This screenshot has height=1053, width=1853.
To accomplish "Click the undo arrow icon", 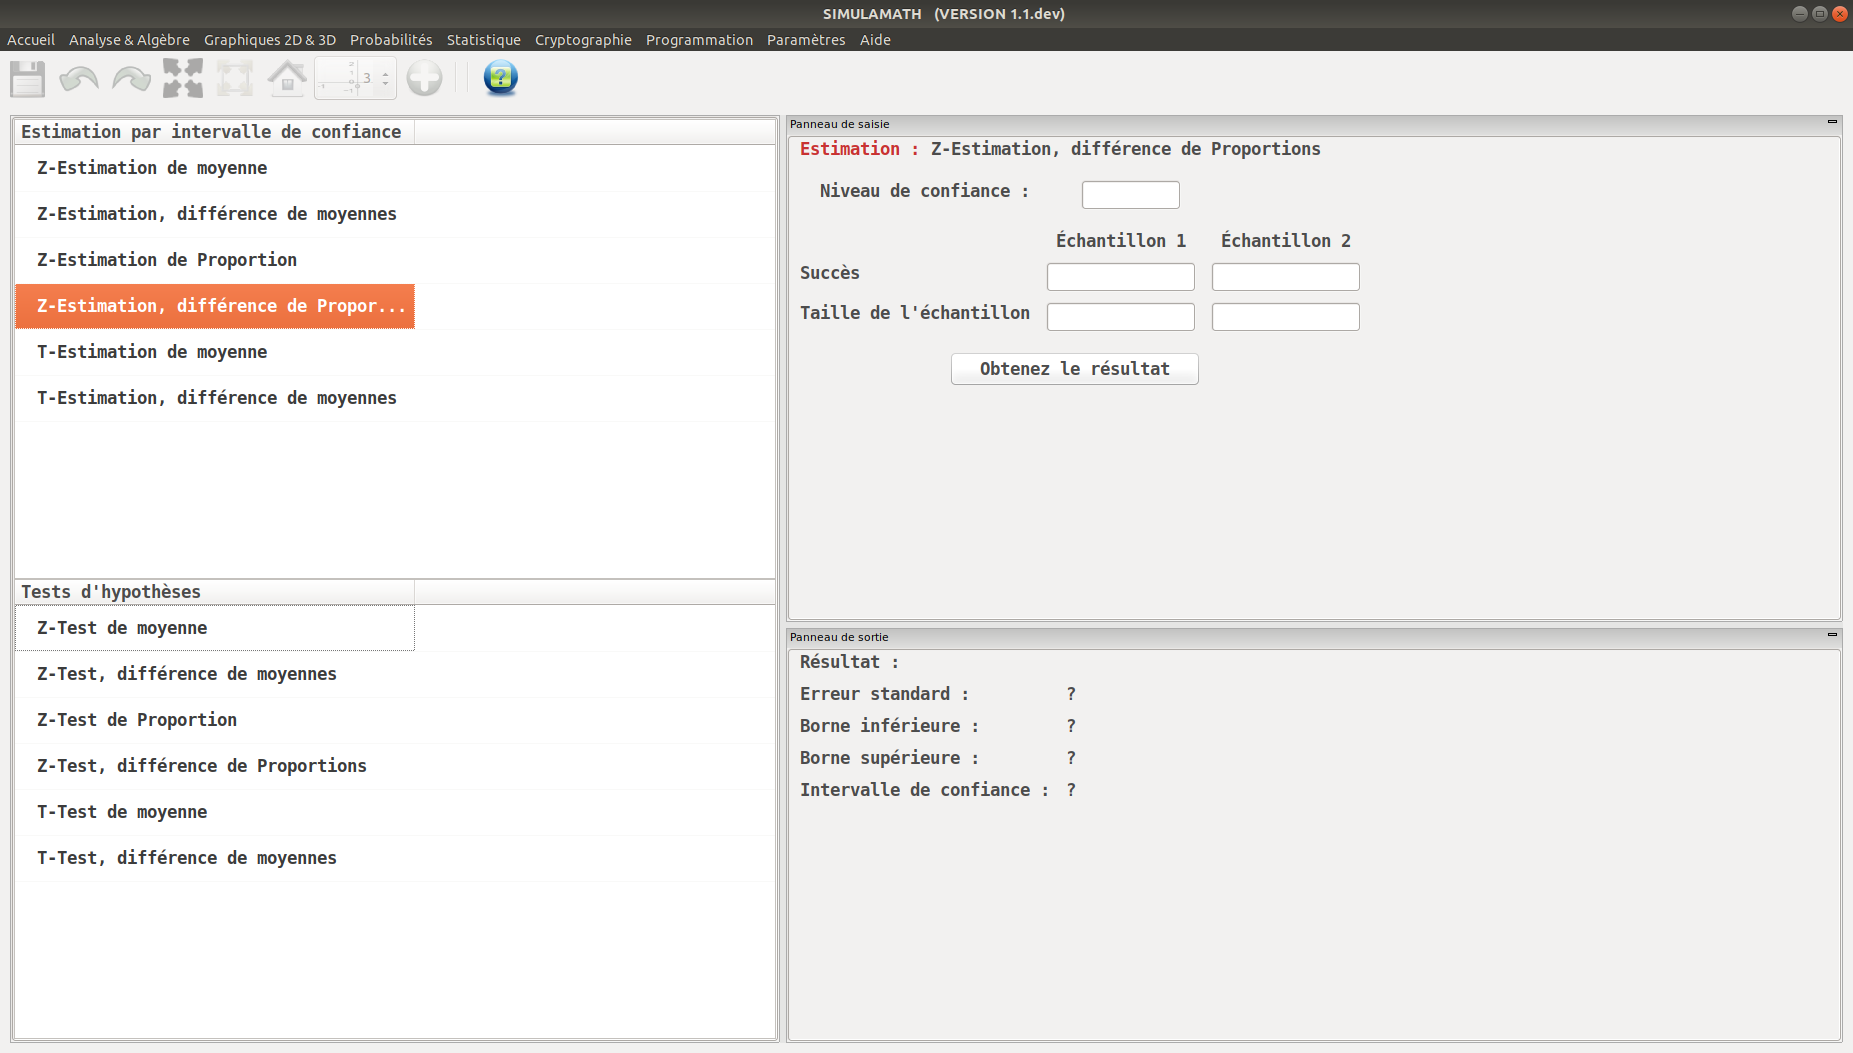I will point(79,78).
